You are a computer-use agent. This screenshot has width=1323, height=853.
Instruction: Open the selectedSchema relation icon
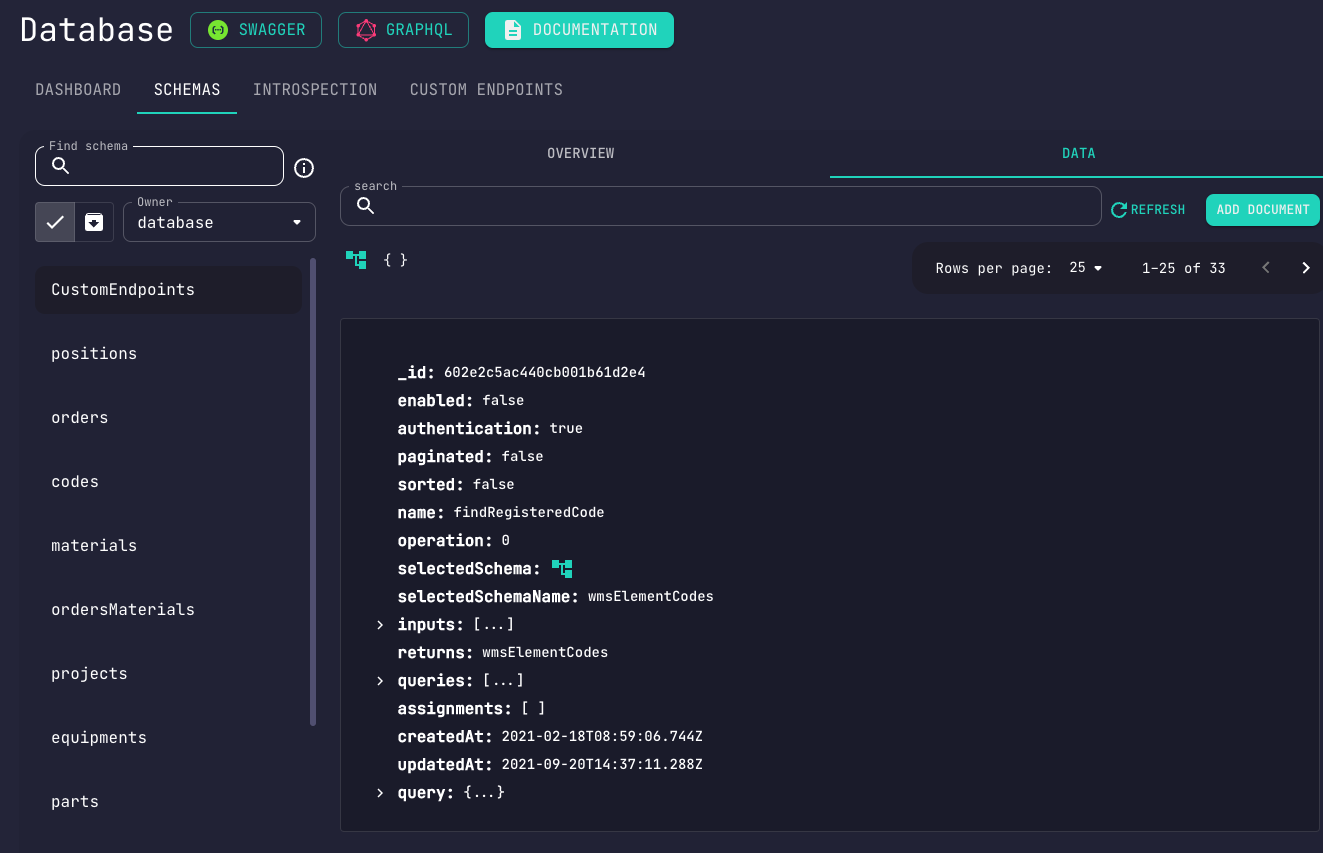coord(562,569)
